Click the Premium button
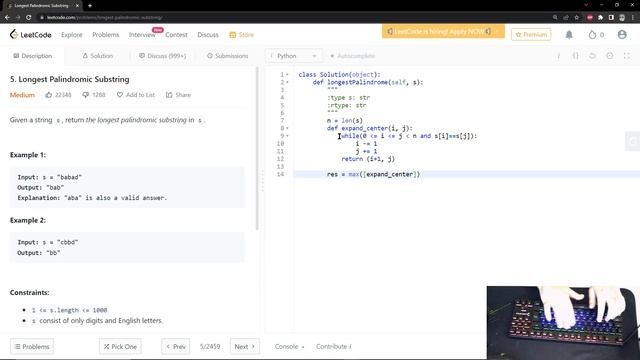 pos(531,35)
